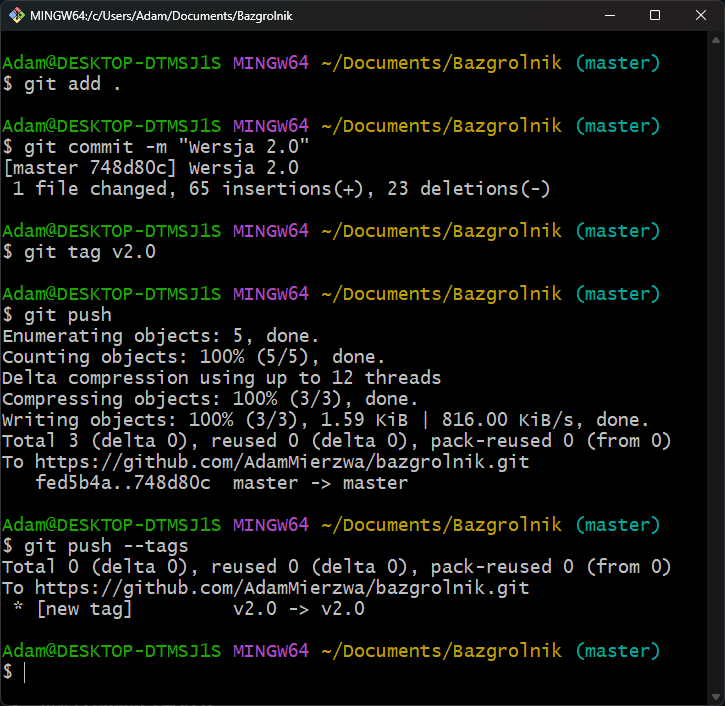Image resolution: width=725 pixels, height=706 pixels.
Task: Open the GitHub URL below git push --tags
Action: [x=282, y=588]
